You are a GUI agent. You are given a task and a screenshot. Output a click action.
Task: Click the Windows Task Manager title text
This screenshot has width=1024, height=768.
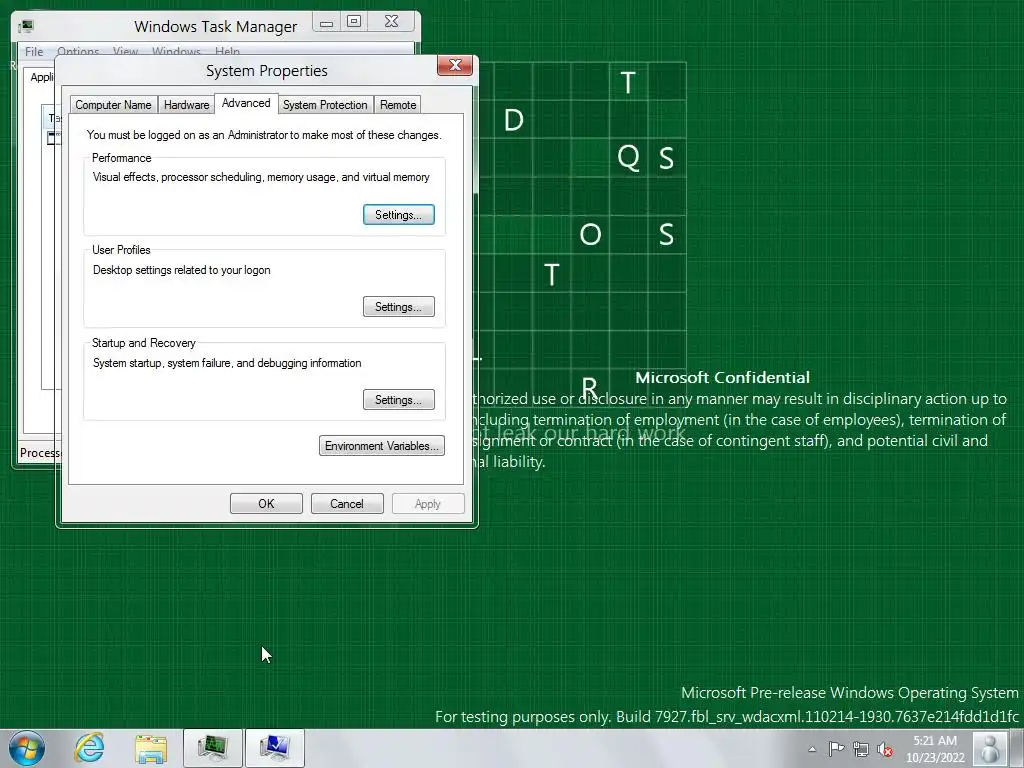tap(216, 27)
